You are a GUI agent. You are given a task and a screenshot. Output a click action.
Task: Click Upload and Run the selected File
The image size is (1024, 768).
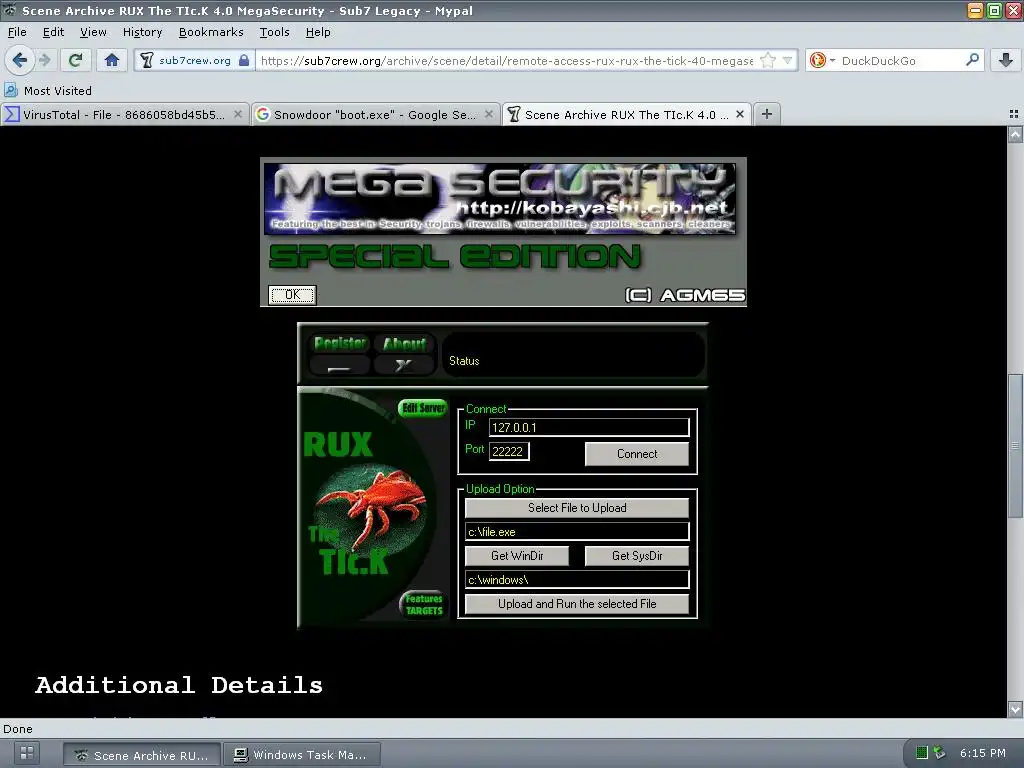tap(577, 604)
